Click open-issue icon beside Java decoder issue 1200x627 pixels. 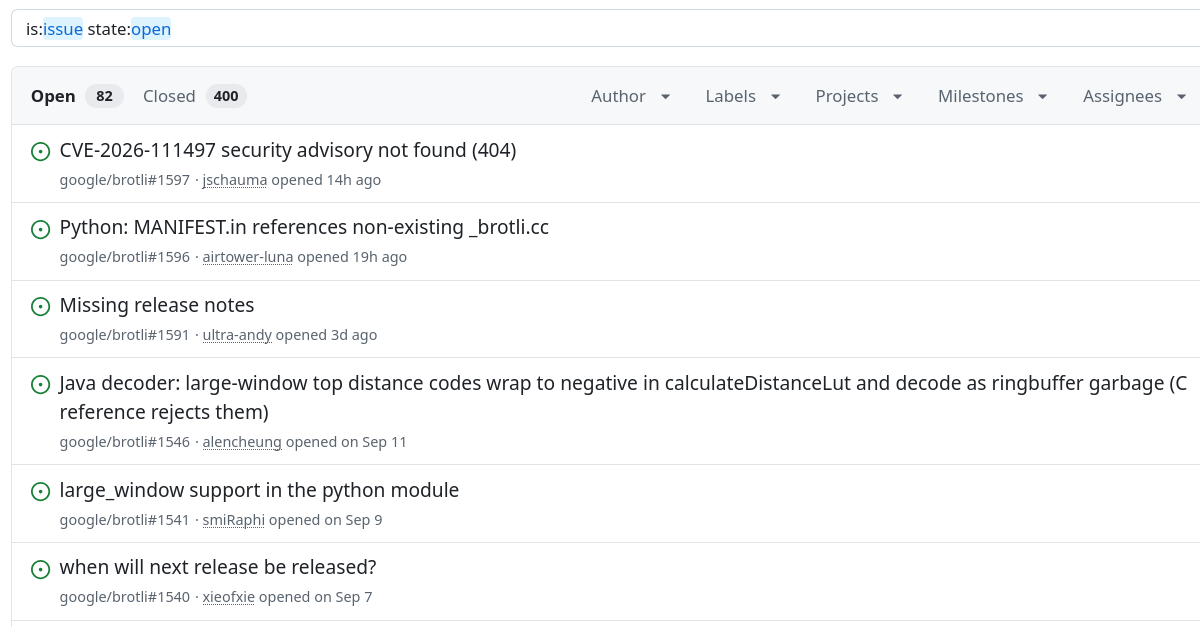(41, 384)
